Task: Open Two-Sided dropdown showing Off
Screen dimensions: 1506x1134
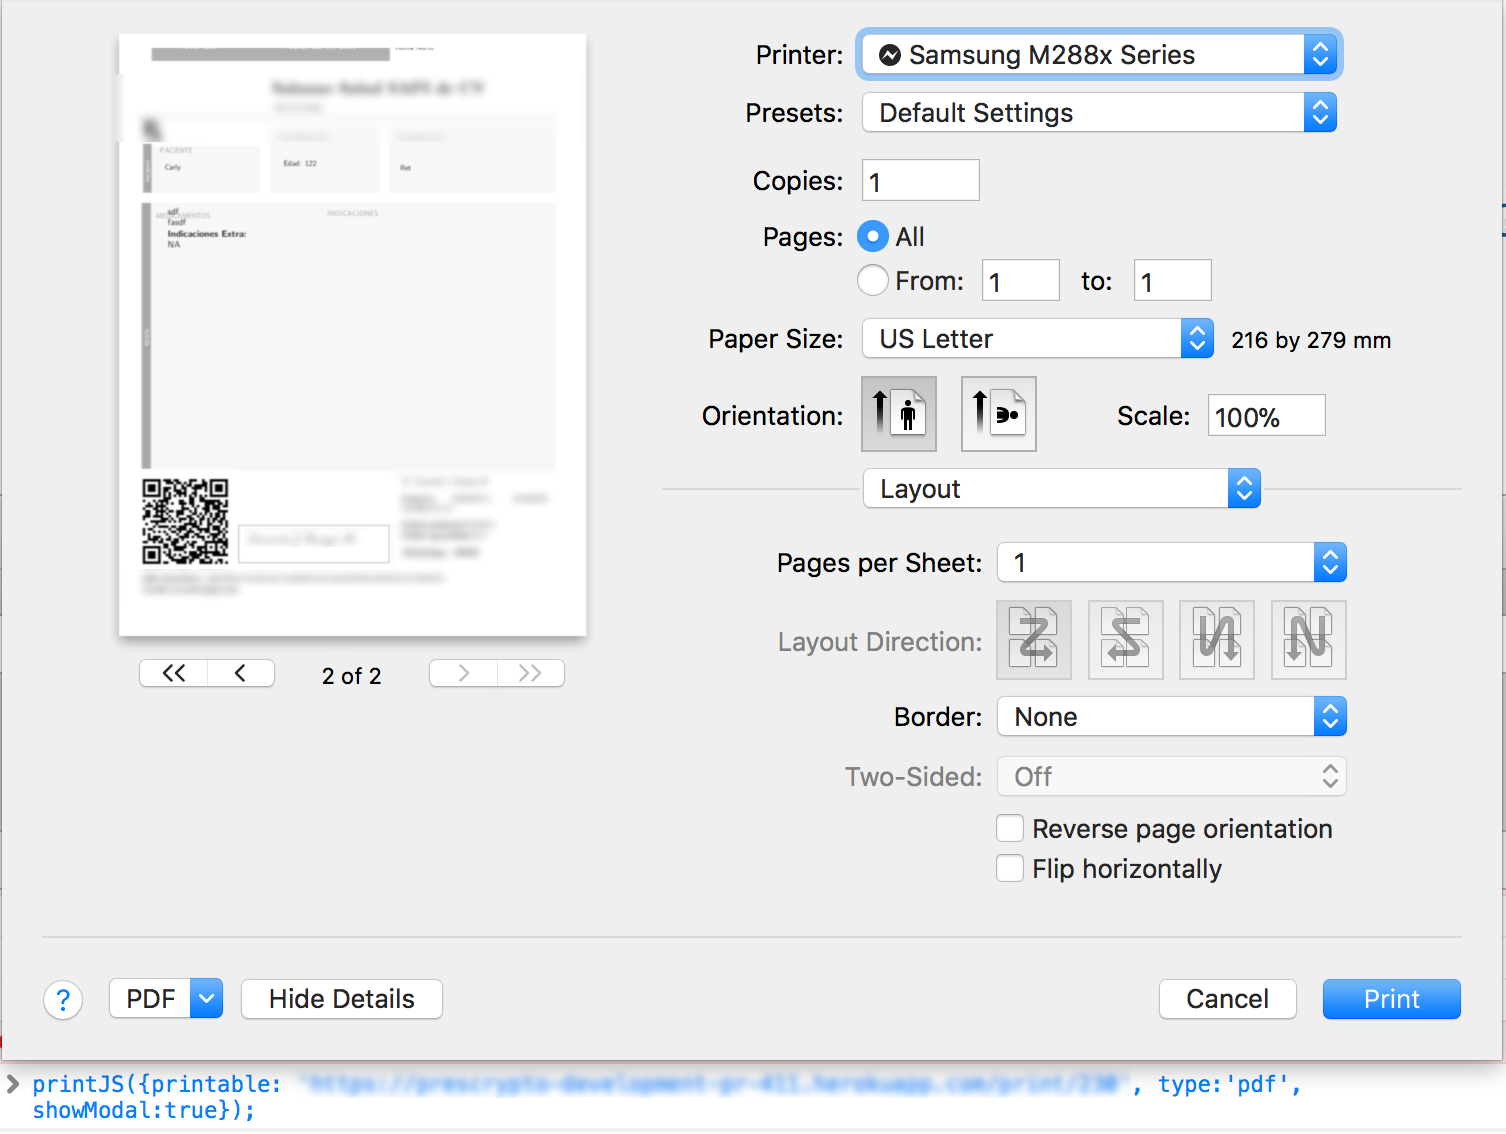Action: (1172, 777)
